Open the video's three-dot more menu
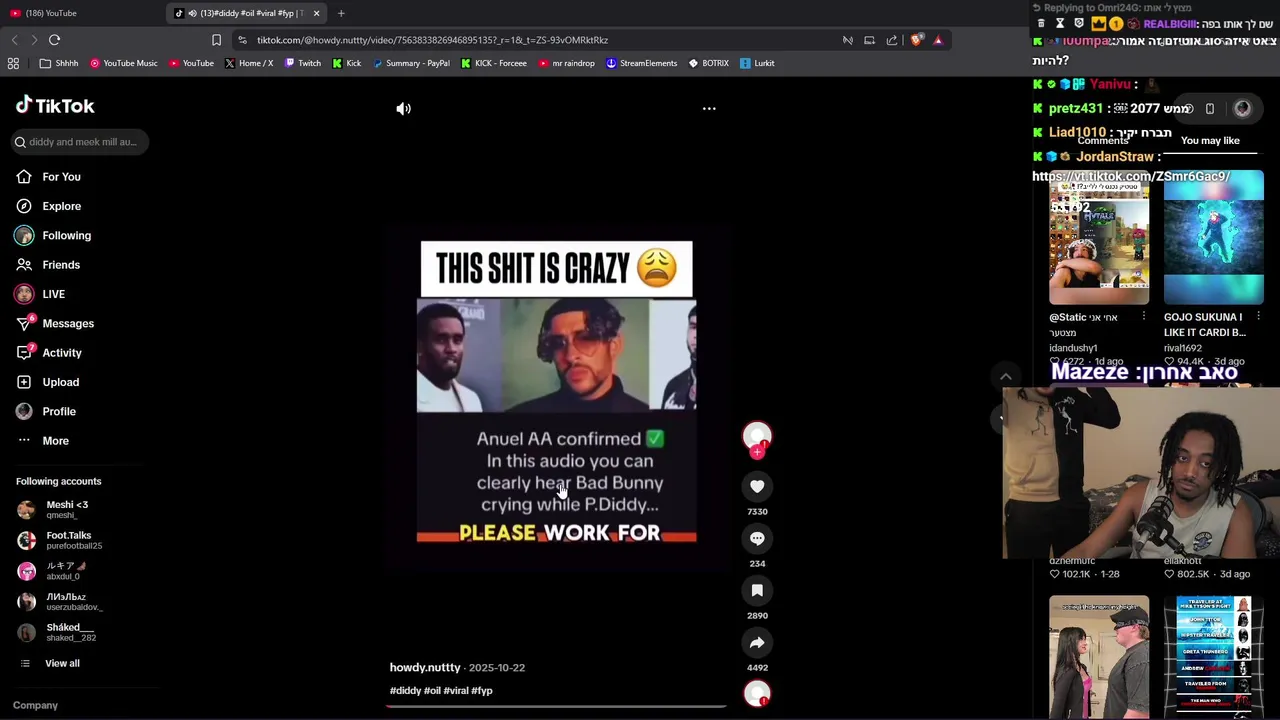1280x720 pixels. click(x=709, y=108)
